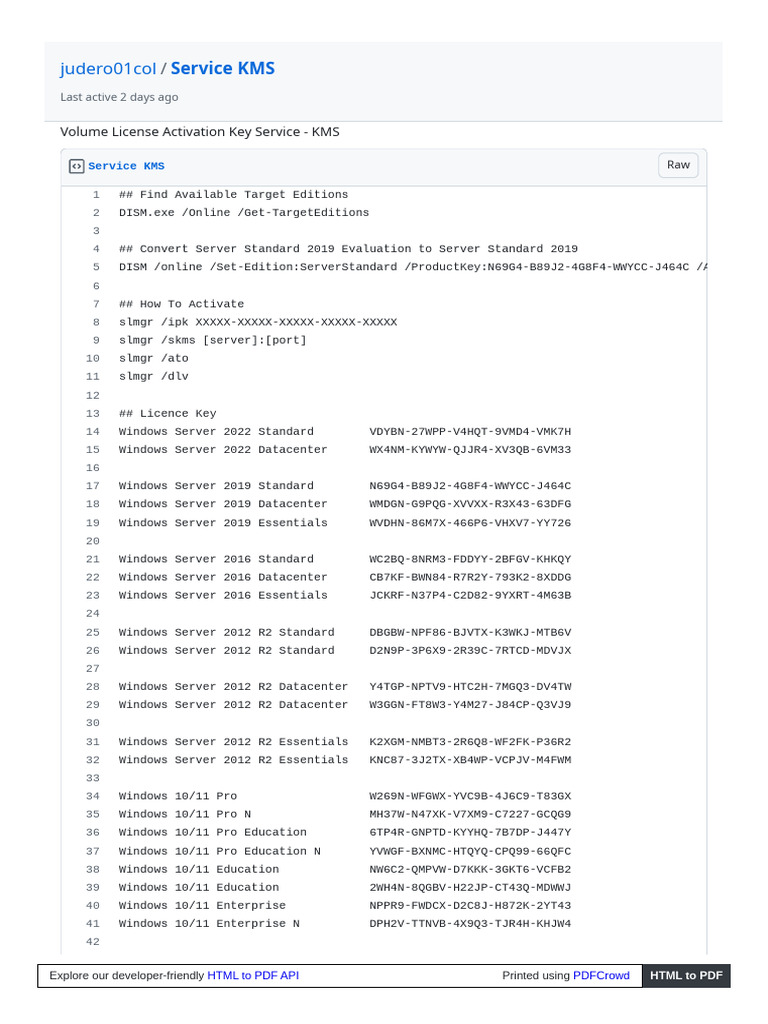
Task: Click key 2WH4N-8QGBV-H22JP-CT43Q-MDWWJ
Action: coord(470,888)
